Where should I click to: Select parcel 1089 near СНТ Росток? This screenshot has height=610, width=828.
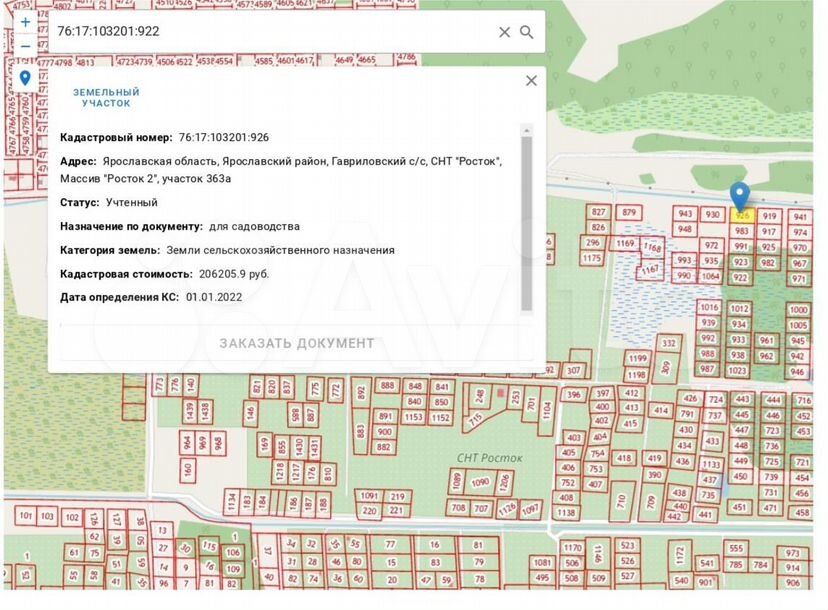click(x=456, y=483)
